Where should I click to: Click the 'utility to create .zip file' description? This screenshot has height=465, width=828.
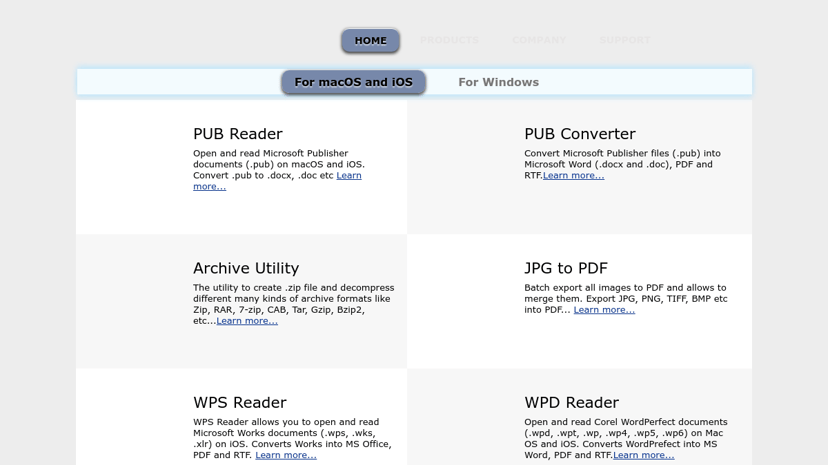tap(294, 304)
